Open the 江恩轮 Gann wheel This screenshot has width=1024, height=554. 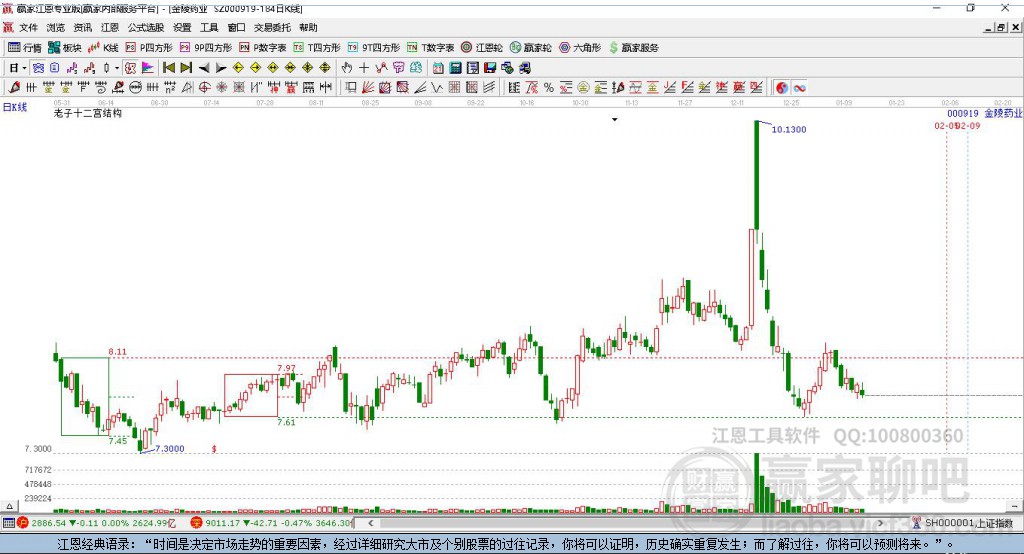[x=482, y=48]
